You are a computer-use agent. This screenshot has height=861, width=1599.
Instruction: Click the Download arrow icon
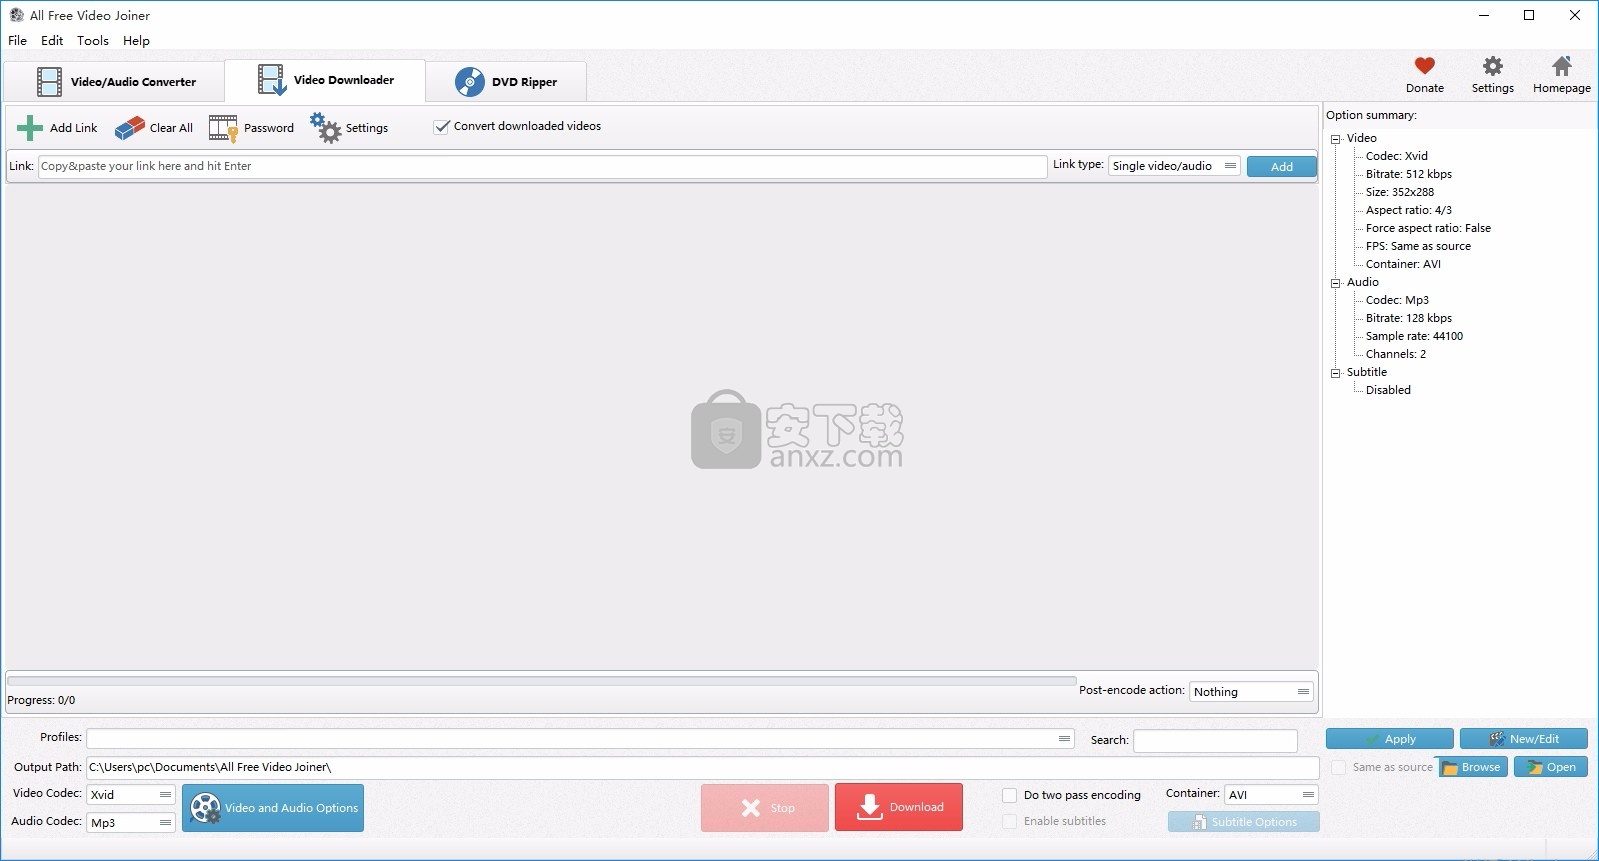coord(870,807)
